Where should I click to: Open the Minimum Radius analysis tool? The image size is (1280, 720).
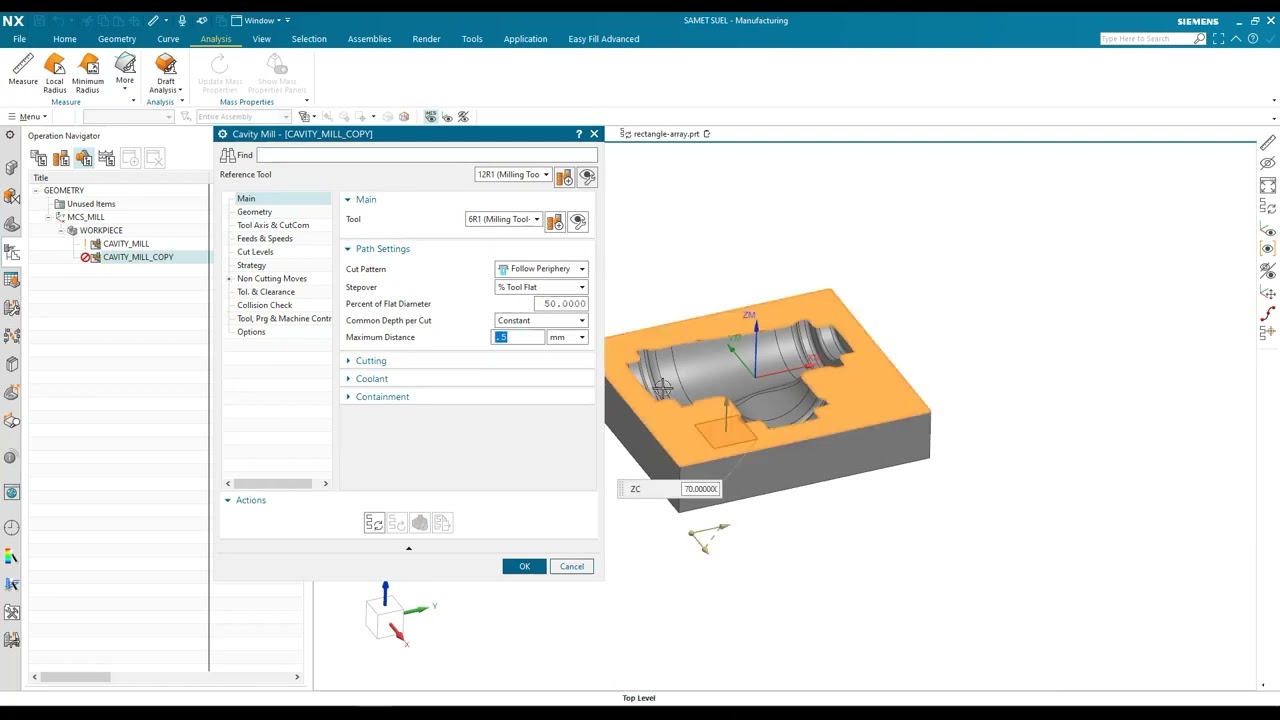coord(88,74)
